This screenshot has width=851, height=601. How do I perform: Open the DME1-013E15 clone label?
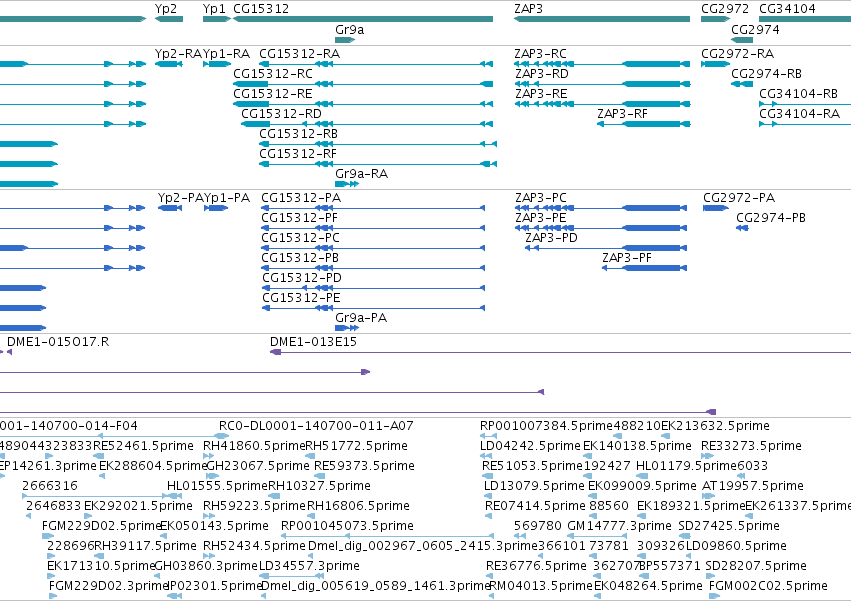[x=313, y=342]
